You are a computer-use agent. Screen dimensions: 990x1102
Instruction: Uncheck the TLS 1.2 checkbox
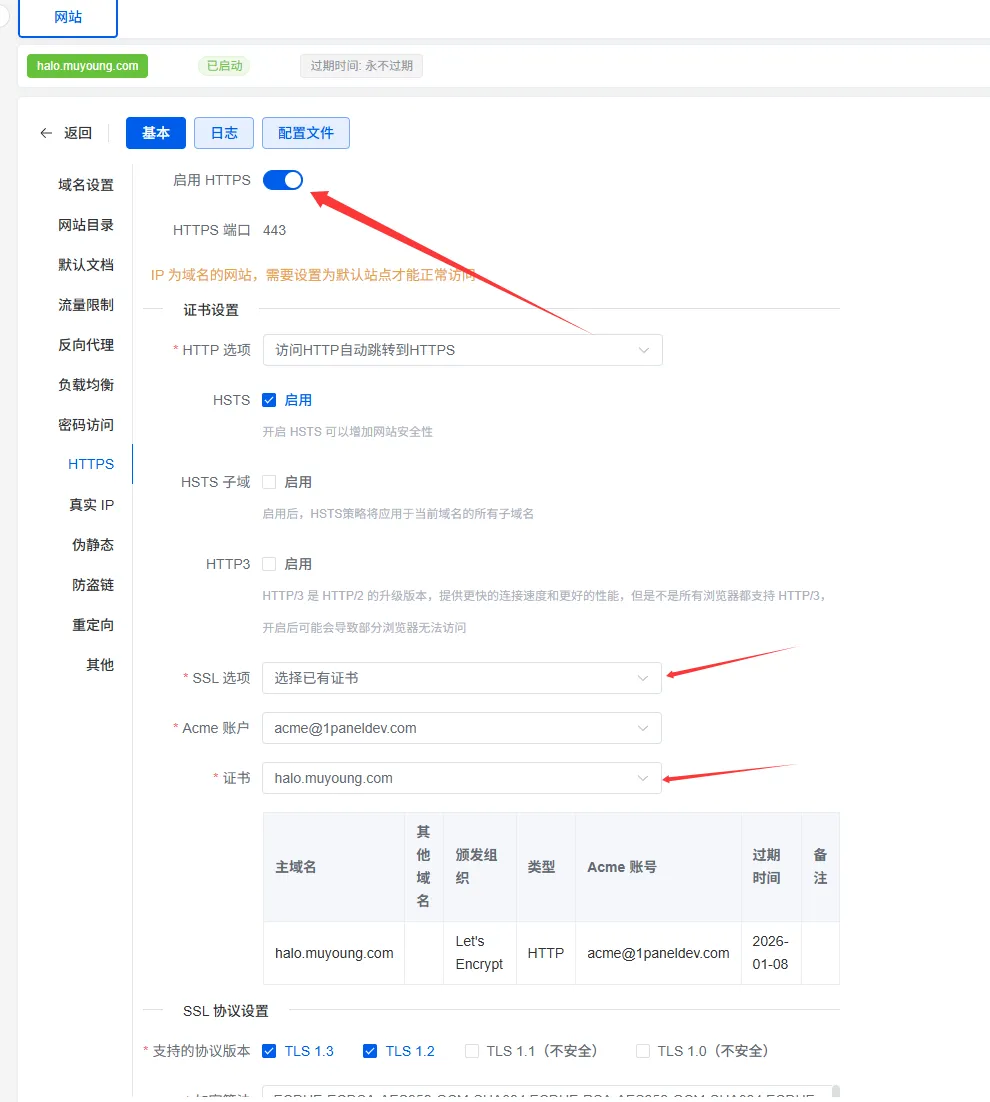coord(370,1051)
